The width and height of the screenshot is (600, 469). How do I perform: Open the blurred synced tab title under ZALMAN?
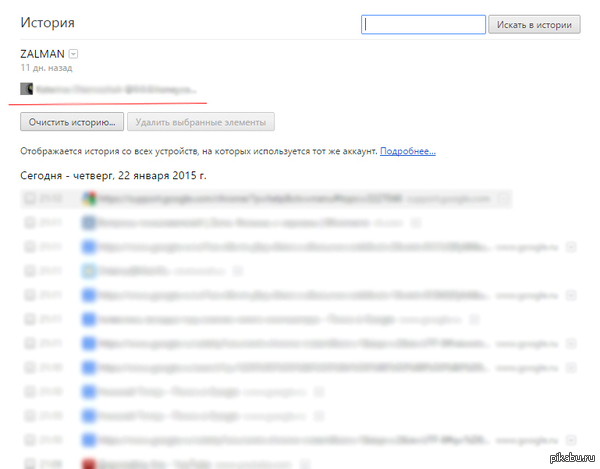point(116,90)
